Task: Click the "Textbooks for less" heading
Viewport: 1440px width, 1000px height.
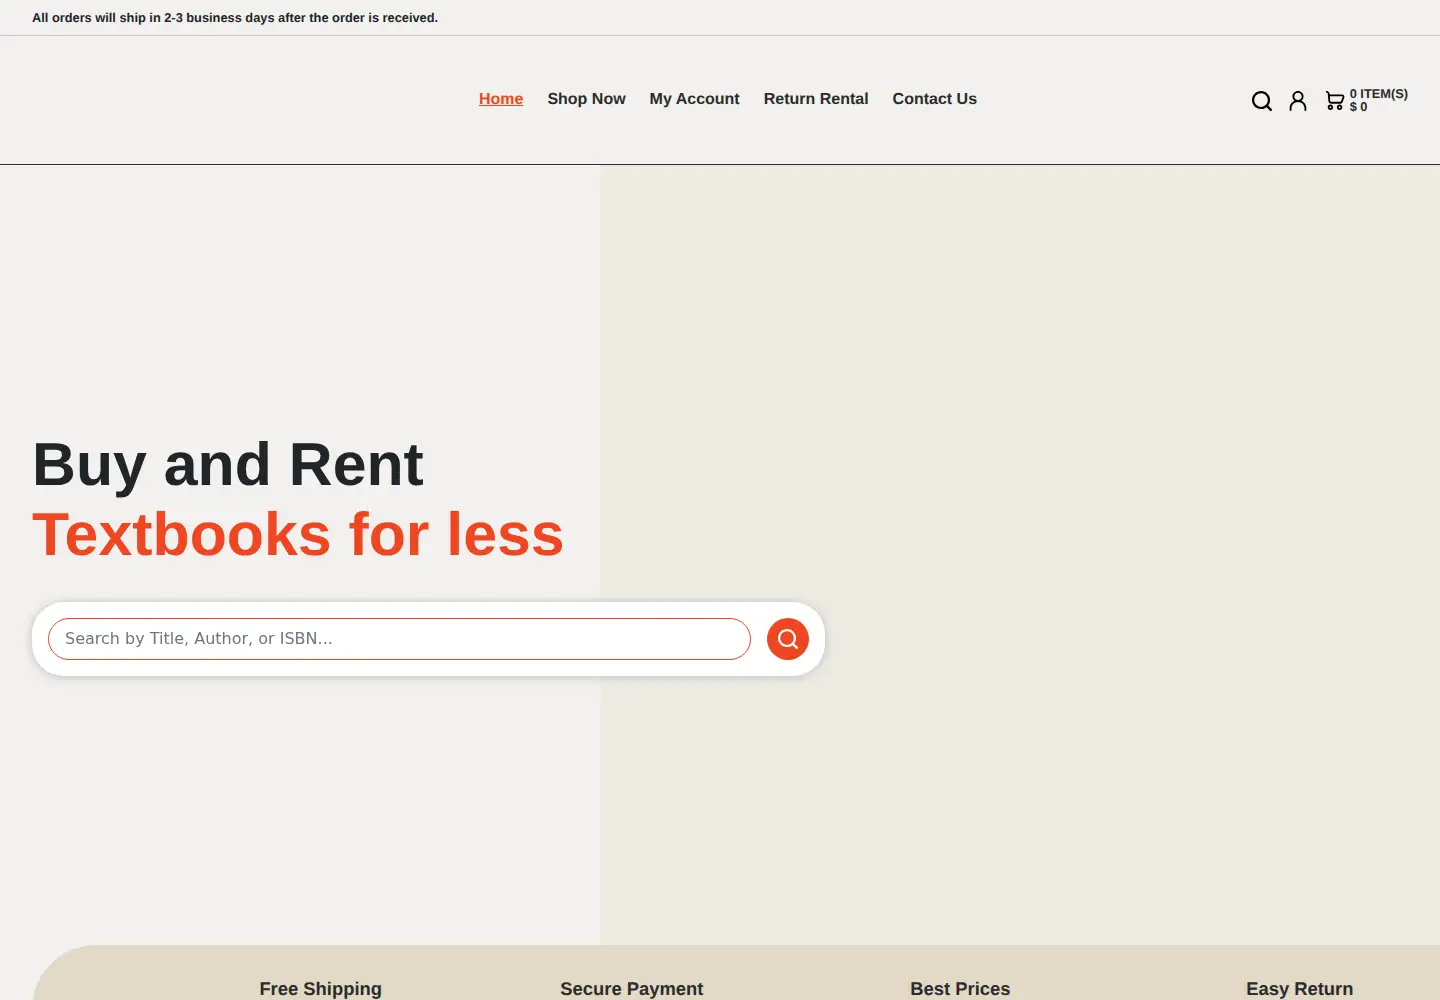Action: click(298, 535)
